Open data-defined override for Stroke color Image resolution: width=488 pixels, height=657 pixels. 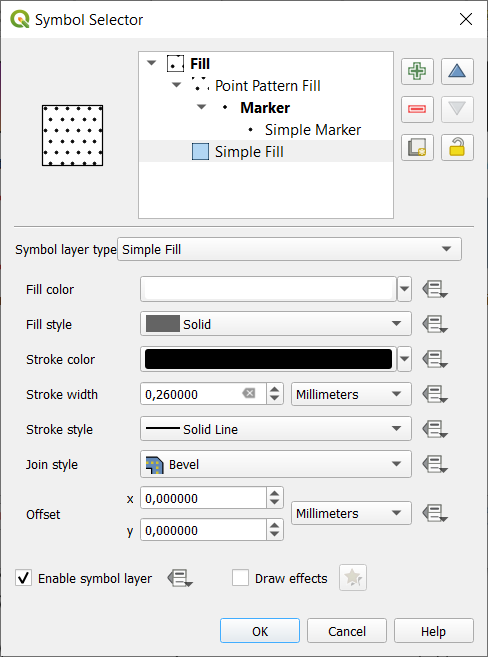pos(435,360)
